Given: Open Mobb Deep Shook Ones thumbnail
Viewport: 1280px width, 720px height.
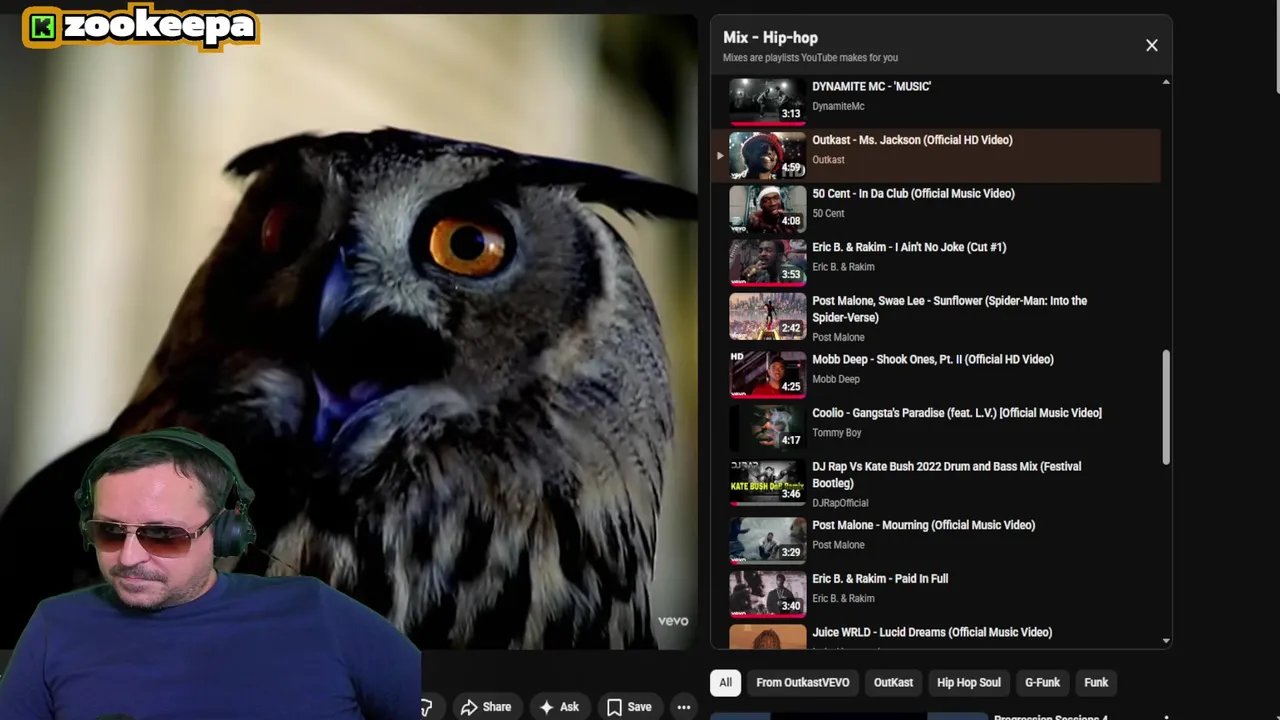Looking at the screenshot, I should 767,374.
